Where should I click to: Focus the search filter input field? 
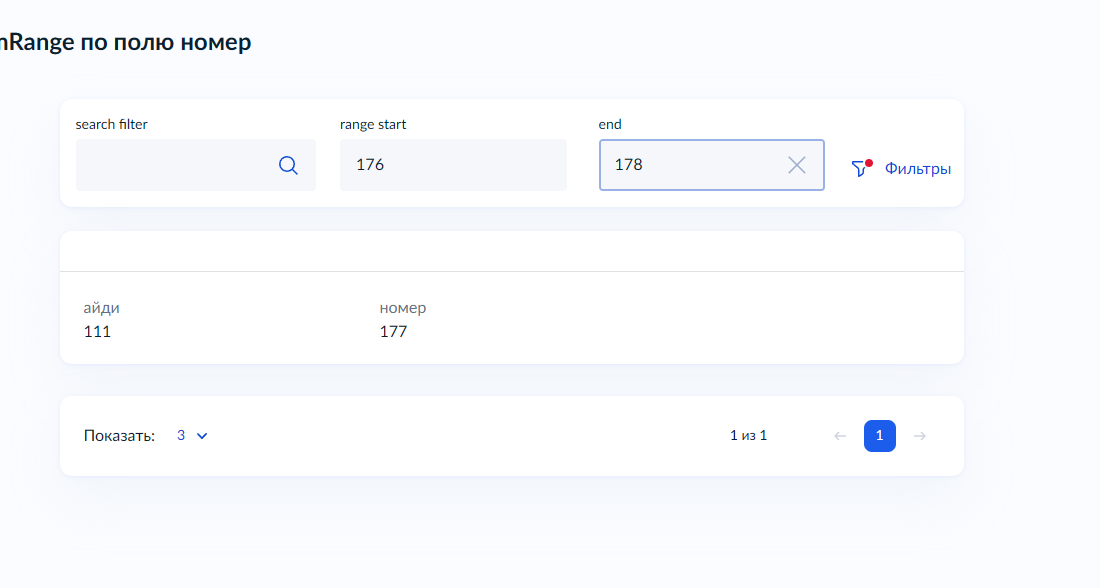point(175,165)
